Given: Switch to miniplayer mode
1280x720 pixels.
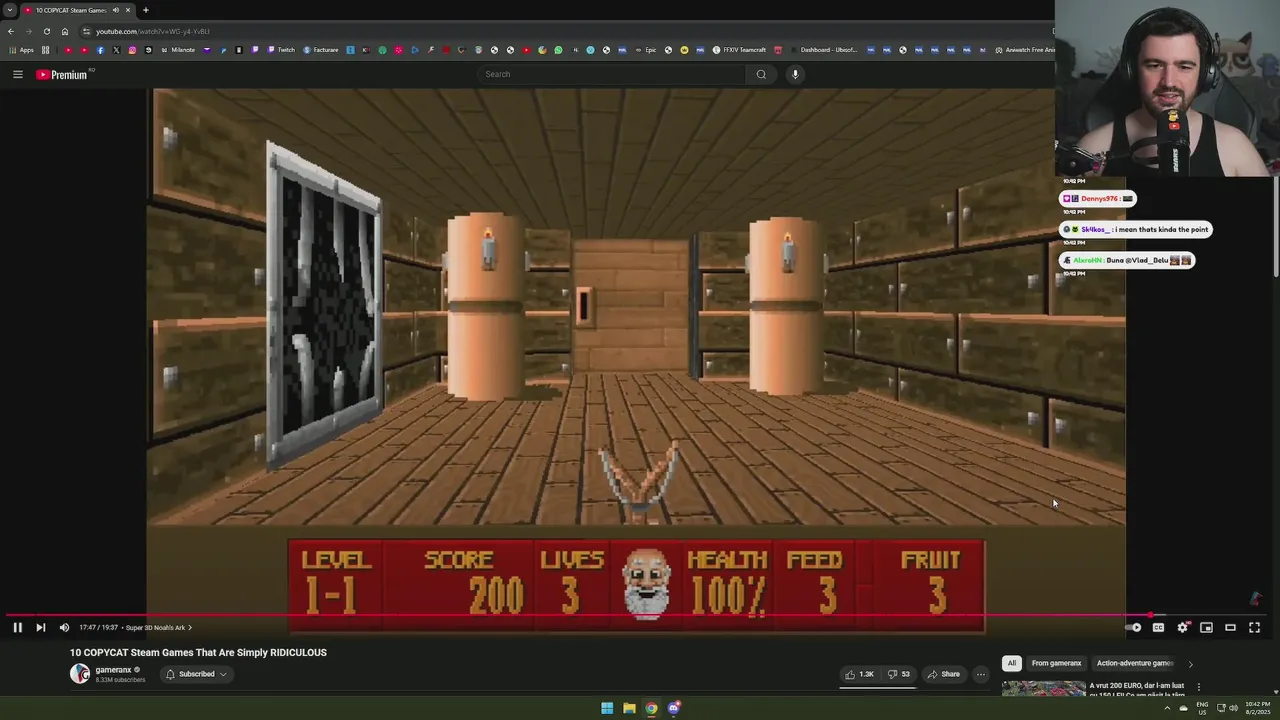Looking at the screenshot, I should [1206, 627].
